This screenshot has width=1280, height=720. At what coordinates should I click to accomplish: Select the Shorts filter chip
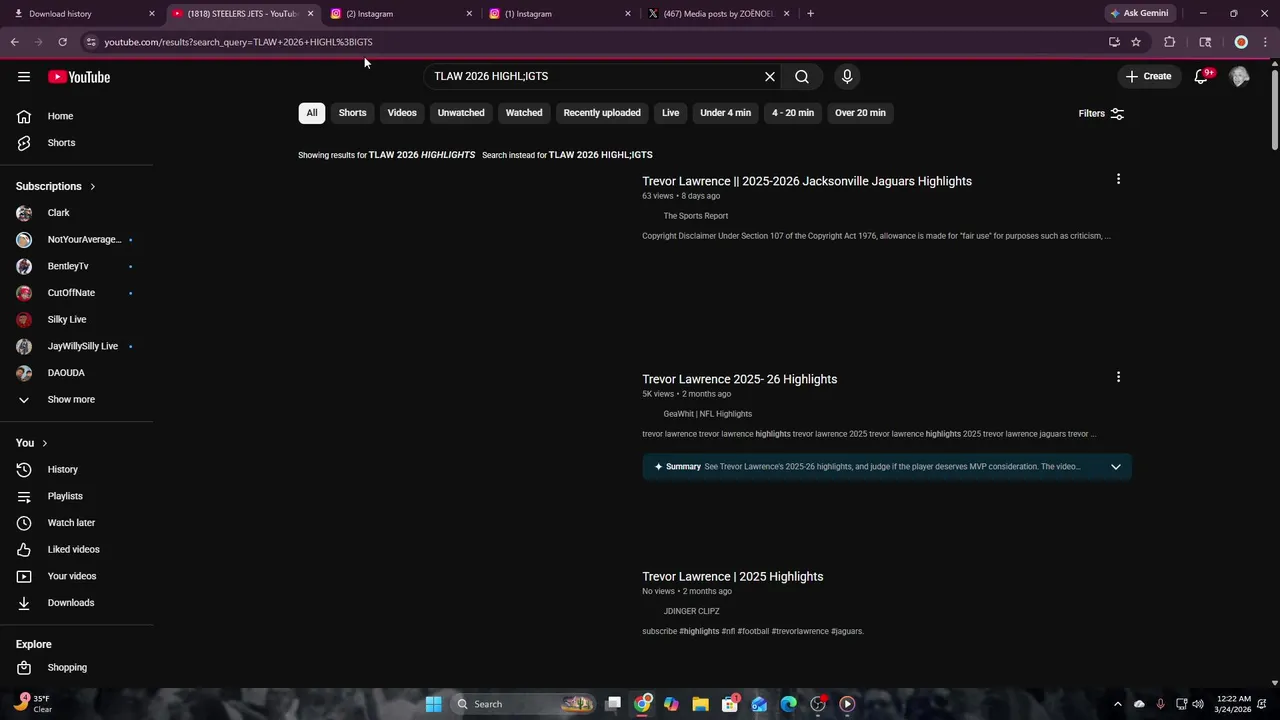click(352, 113)
